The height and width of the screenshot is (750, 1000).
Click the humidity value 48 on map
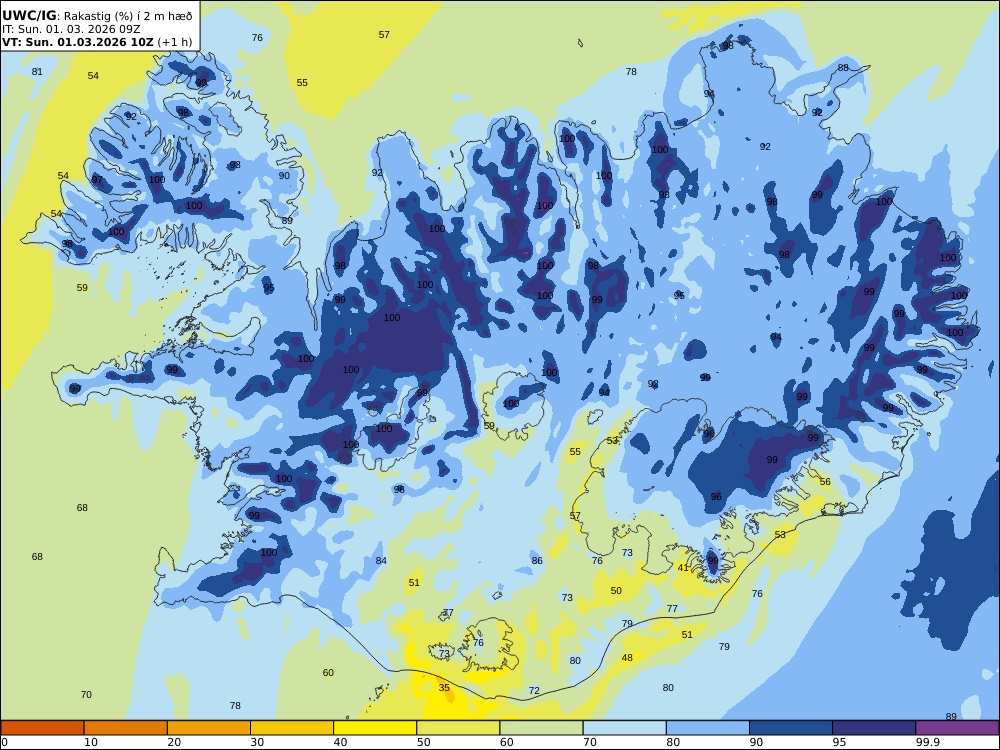point(628,658)
